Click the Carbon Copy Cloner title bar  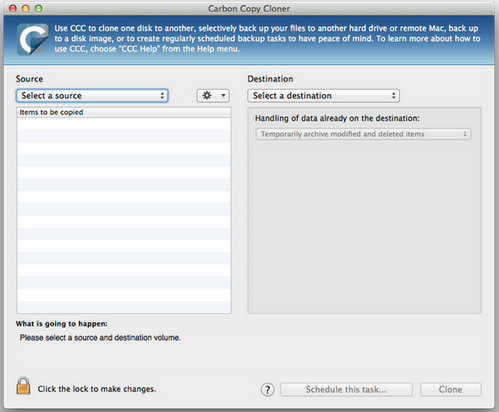(x=249, y=8)
